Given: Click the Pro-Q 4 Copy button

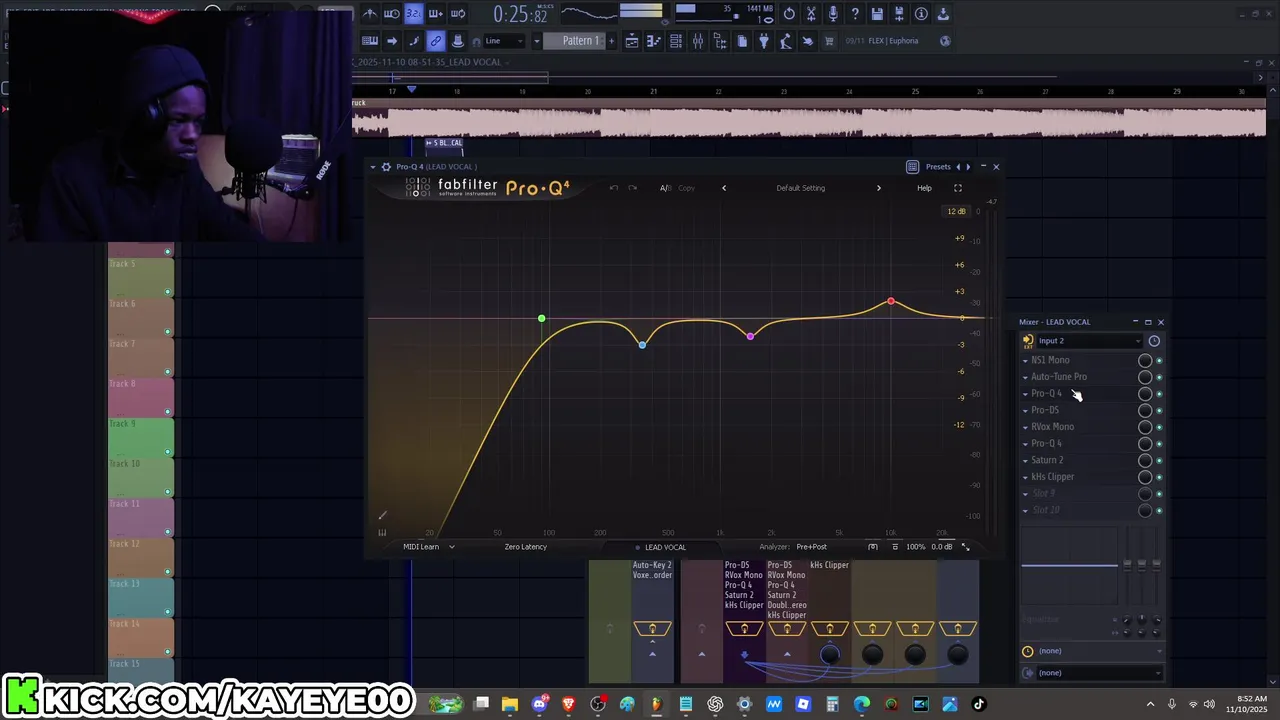Looking at the screenshot, I should (687, 188).
